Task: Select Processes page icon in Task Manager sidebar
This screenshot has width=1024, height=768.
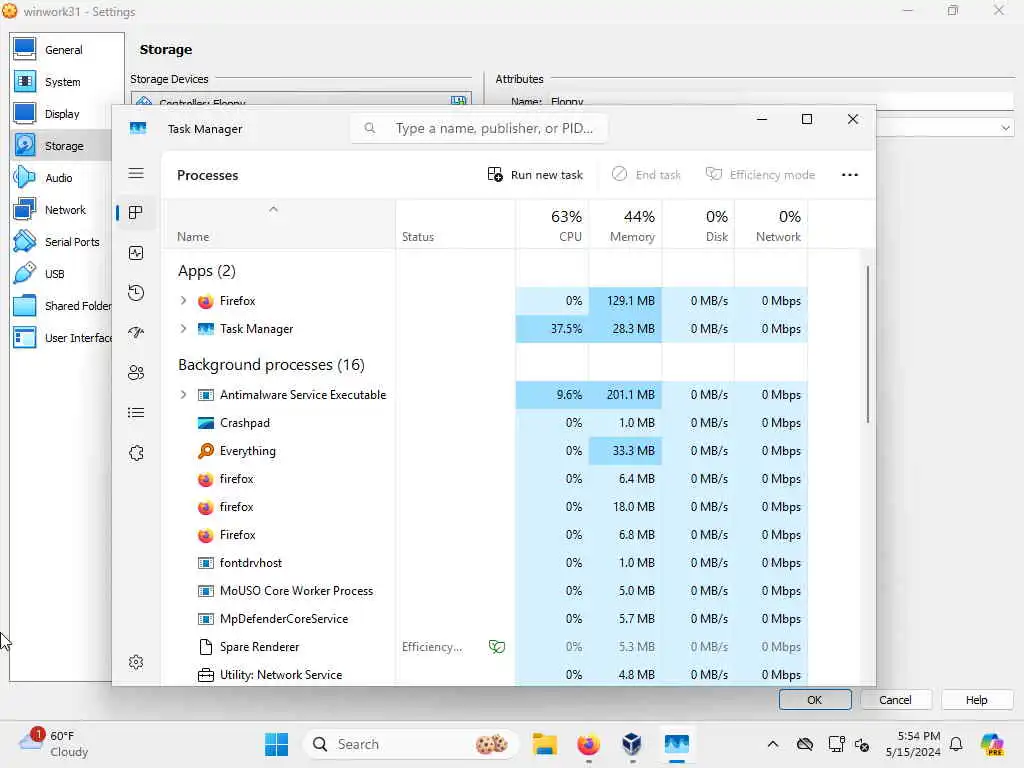Action: click(x=136, y=213)
